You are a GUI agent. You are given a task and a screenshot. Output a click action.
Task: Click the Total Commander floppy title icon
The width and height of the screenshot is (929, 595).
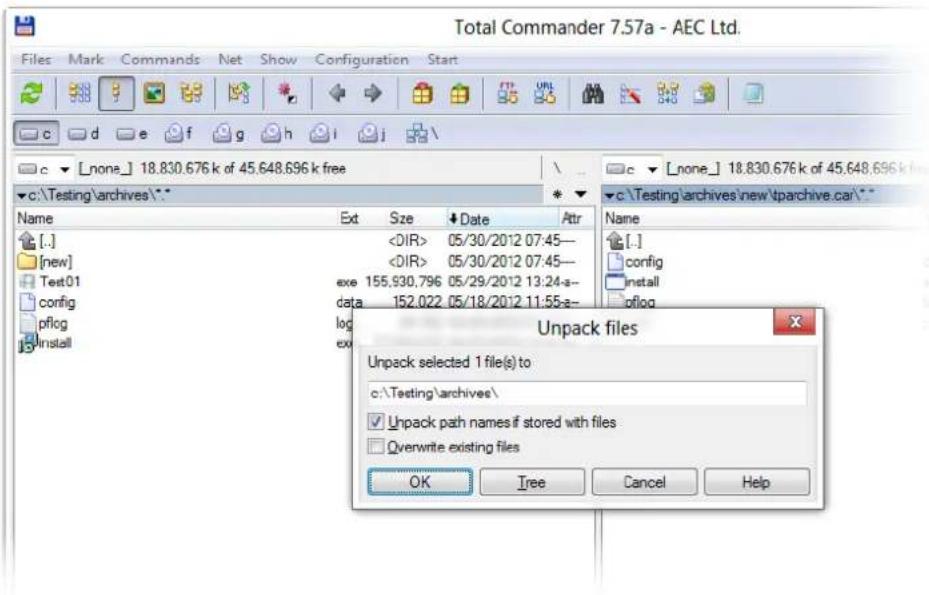pyautogui.click(x=25, y=26)
